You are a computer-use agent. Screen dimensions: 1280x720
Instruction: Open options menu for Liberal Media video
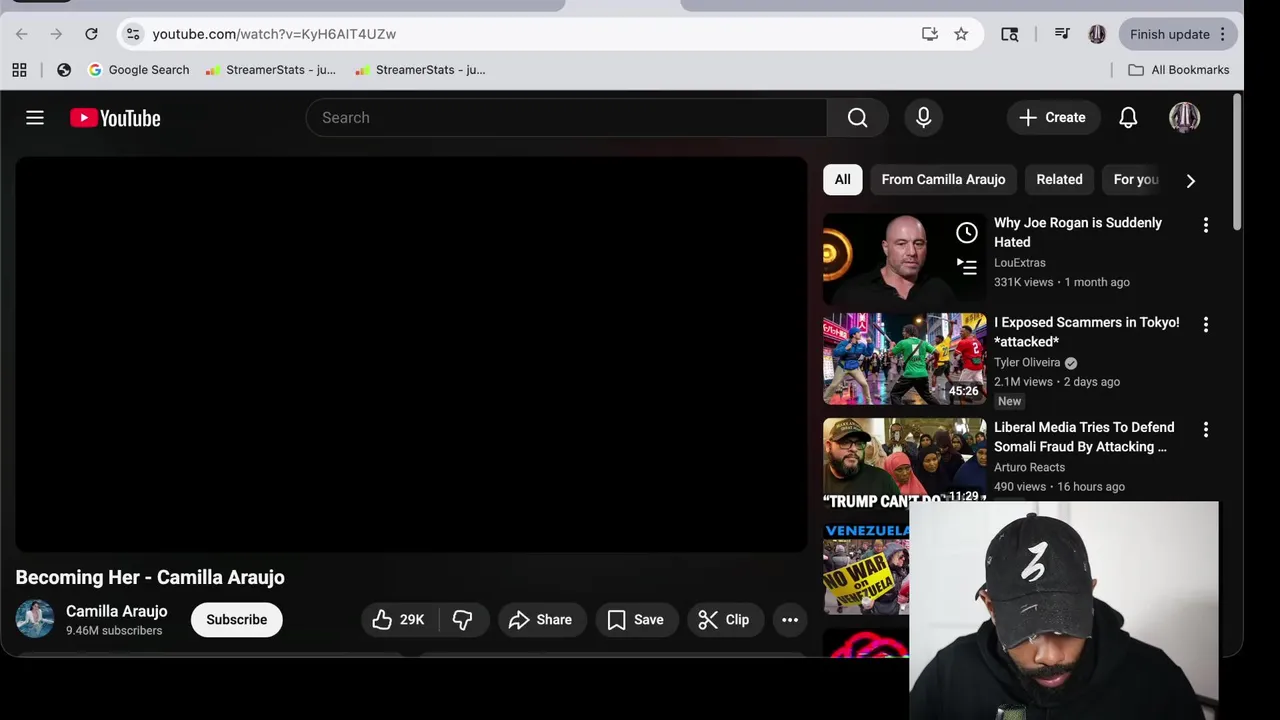[1205, 429]
